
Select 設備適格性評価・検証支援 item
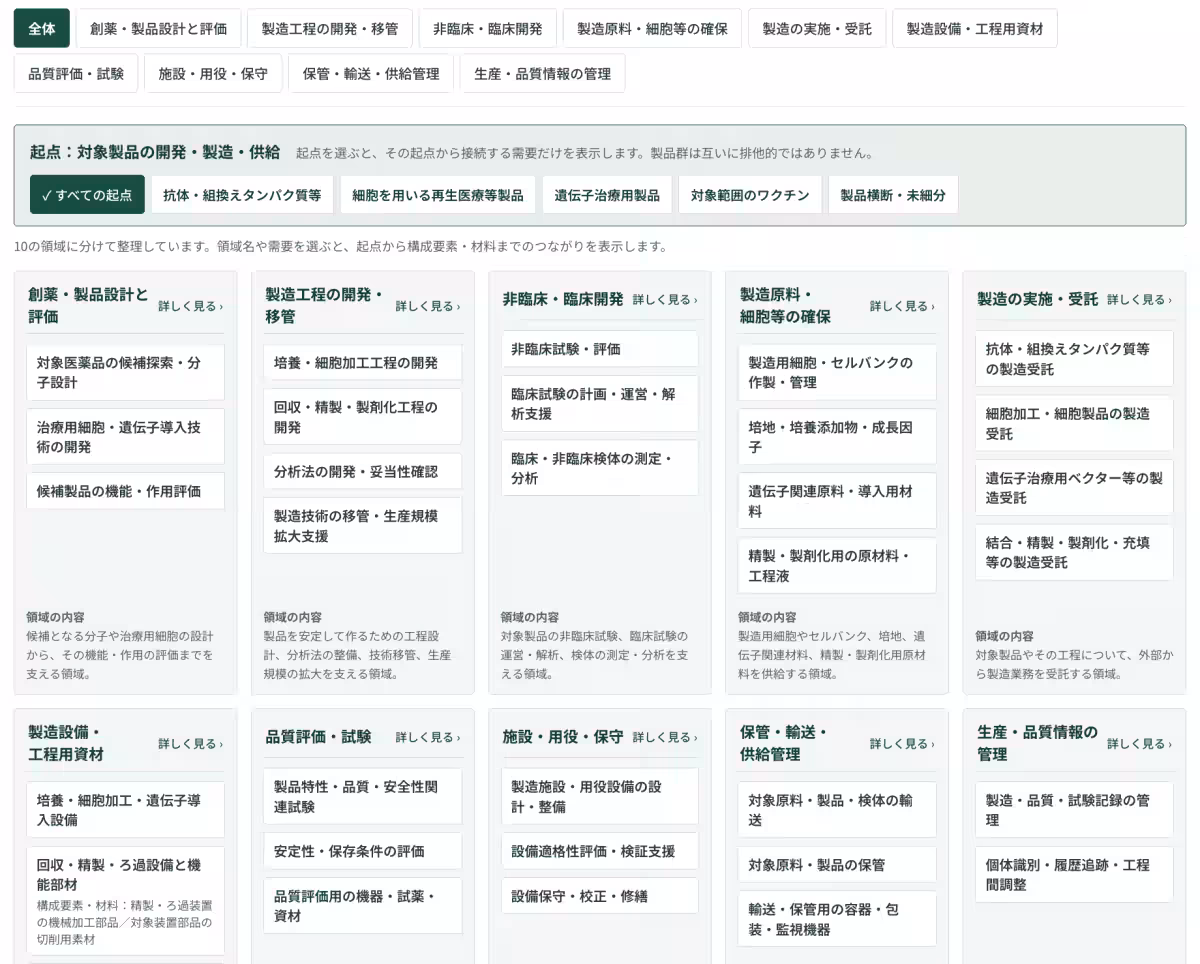[x=600, y=851]
